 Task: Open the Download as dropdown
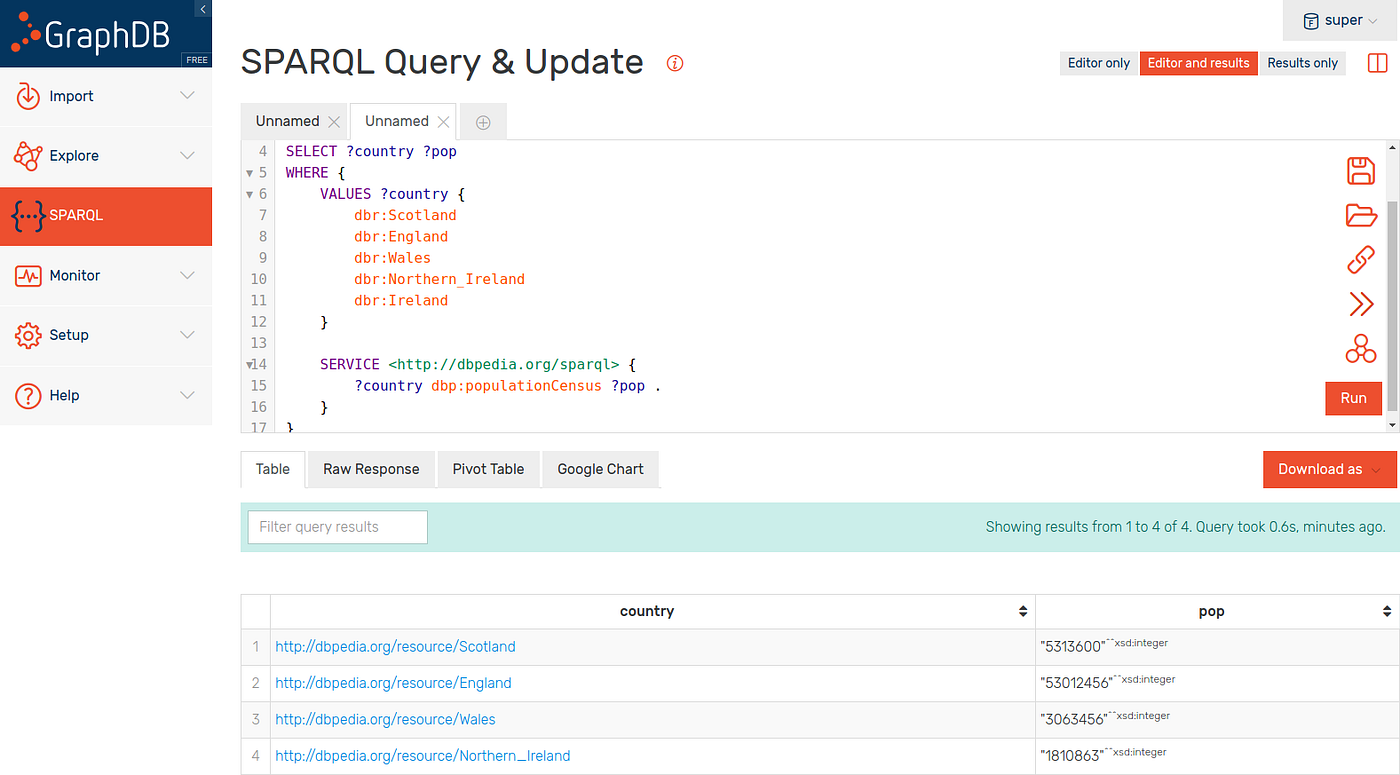(x=1329, y=469)
